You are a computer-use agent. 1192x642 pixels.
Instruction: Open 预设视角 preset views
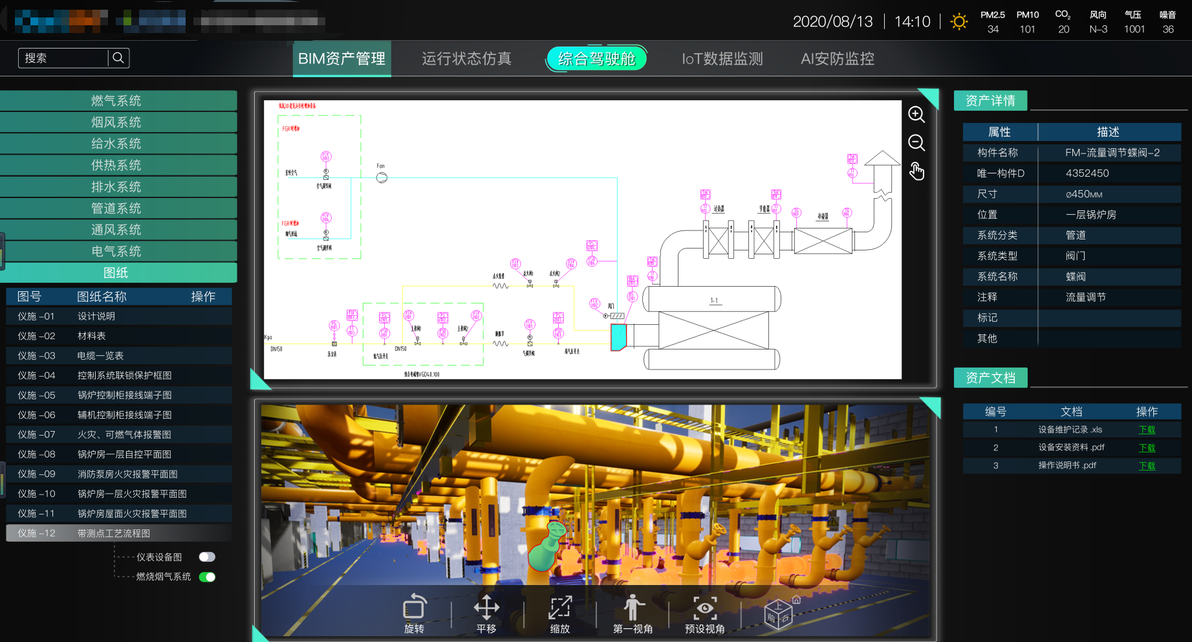[x=705, y=613]
